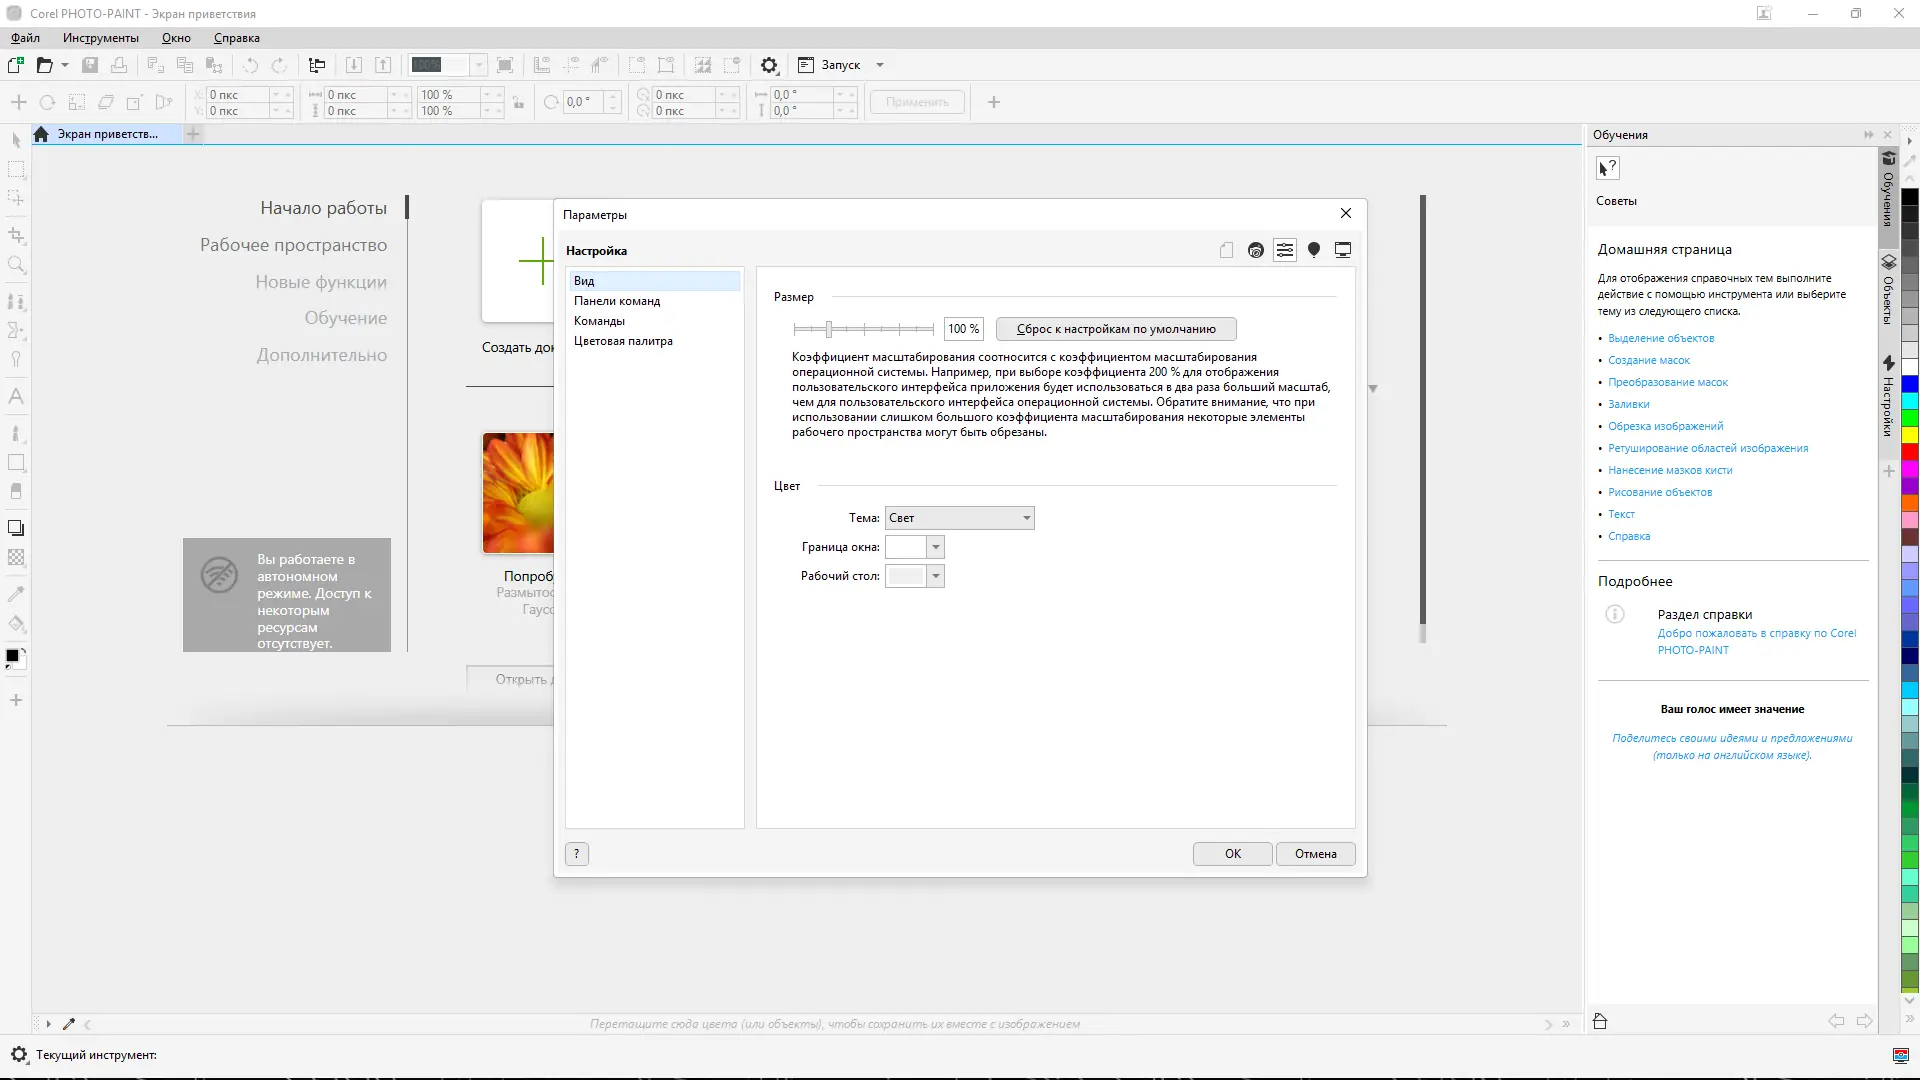The image size is (1920, 1080).
Task: Select the Text tool
Action: pos(16,395)
